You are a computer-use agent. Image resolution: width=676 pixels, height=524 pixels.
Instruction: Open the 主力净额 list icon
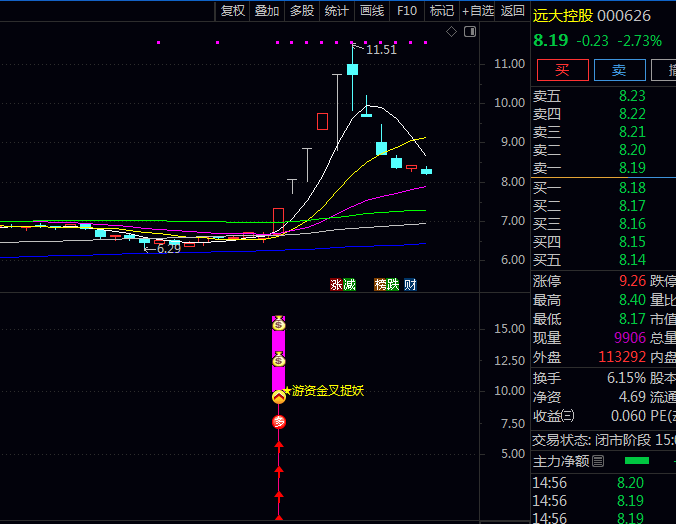(x=598, y=461)
